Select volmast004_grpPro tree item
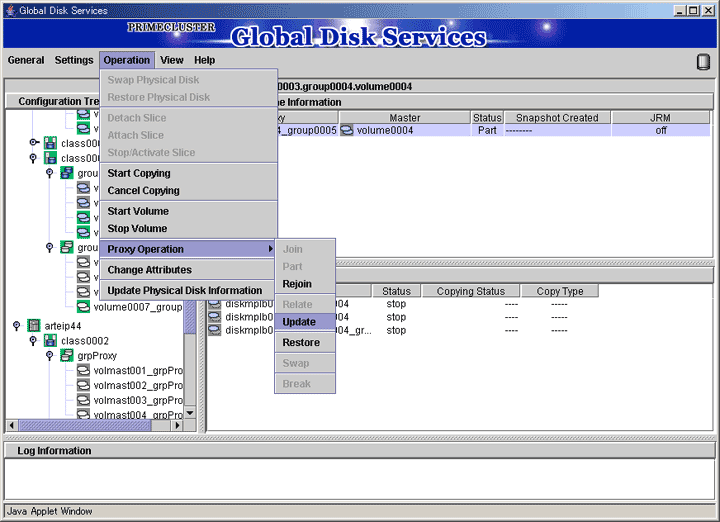 point(138,415)
